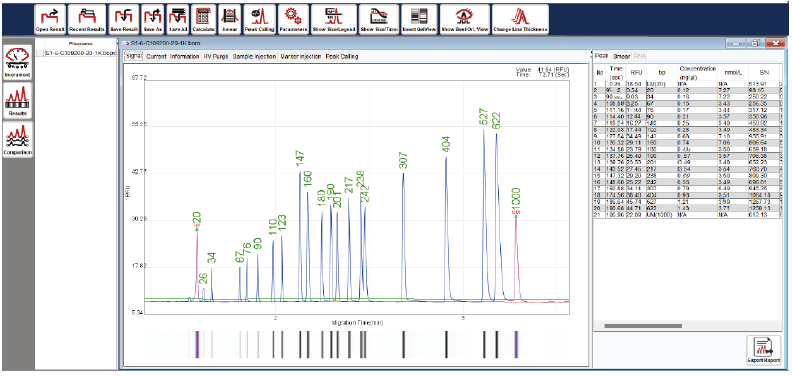The image size is (792, 376).
Task: Open a result file with Open Result
Action: (x=50, y=19)
